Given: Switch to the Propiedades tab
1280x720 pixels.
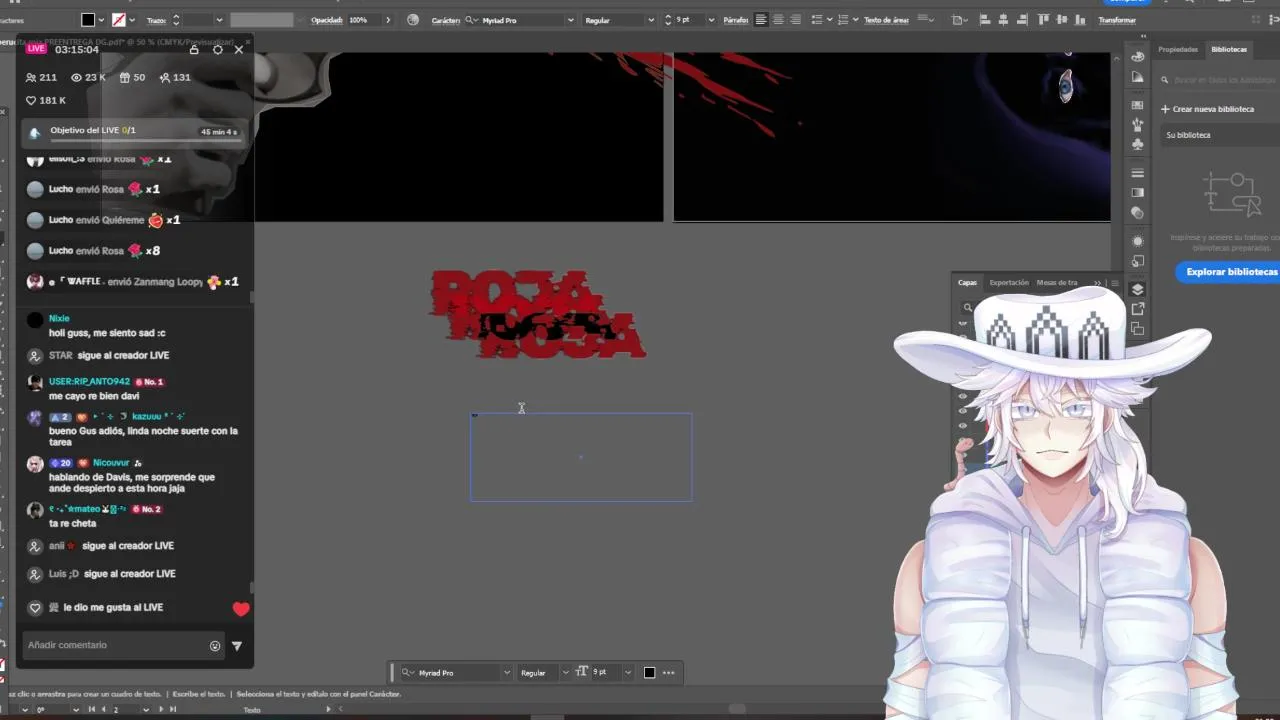Looking at the screenshot, I should coord(1177,49).
